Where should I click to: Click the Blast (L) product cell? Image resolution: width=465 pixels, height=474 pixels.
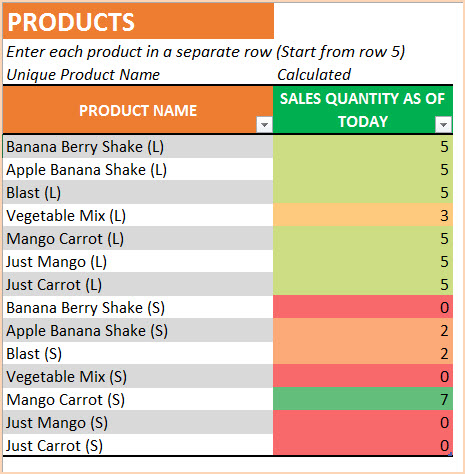click(138, 193)
